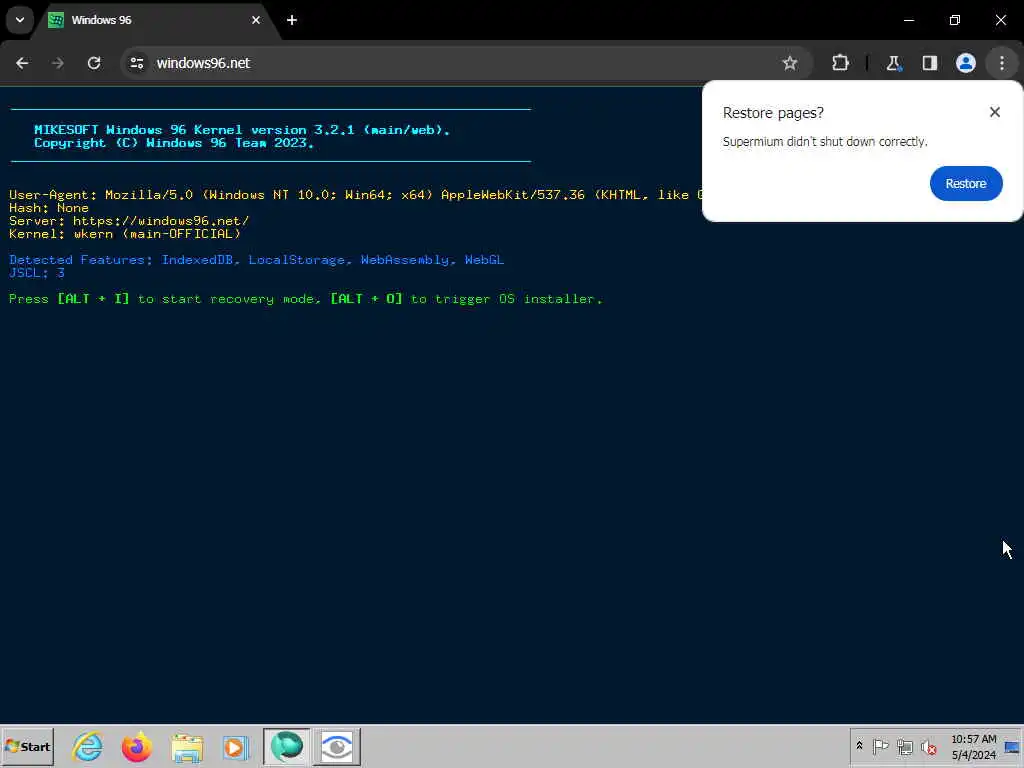1024x768 pixels.
Task: Click the network tray icon
Action: tap(904, 746)
